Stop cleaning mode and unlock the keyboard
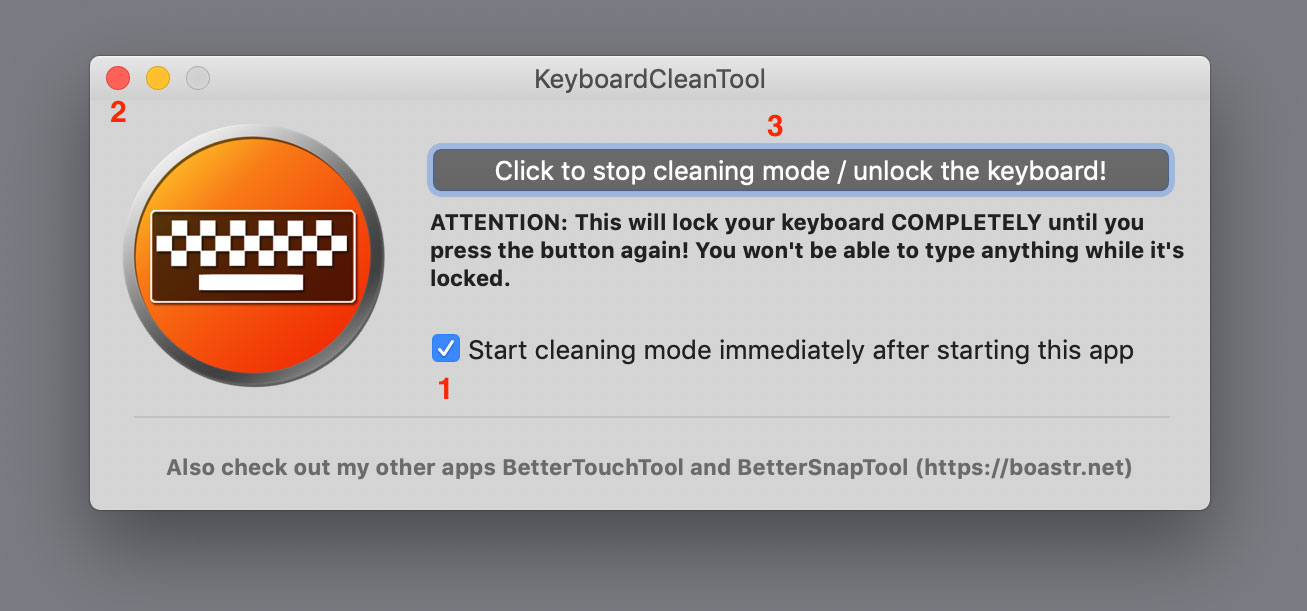Image resolution: width=1307 pixels, height=611 pixels. [x=801, y=171]
